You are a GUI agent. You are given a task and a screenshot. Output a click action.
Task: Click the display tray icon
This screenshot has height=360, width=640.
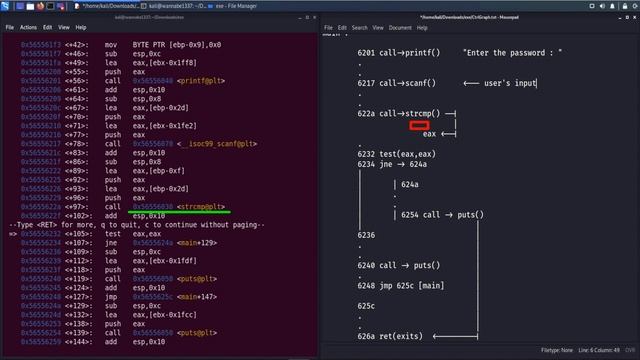(592, 6)
